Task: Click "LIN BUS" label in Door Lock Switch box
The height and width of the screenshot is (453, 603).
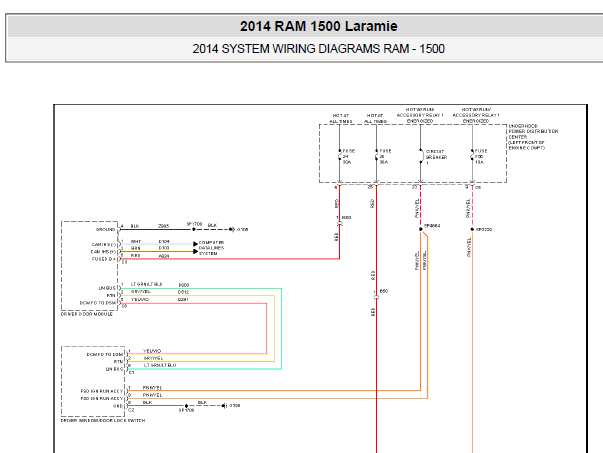Action: (114, 369)
